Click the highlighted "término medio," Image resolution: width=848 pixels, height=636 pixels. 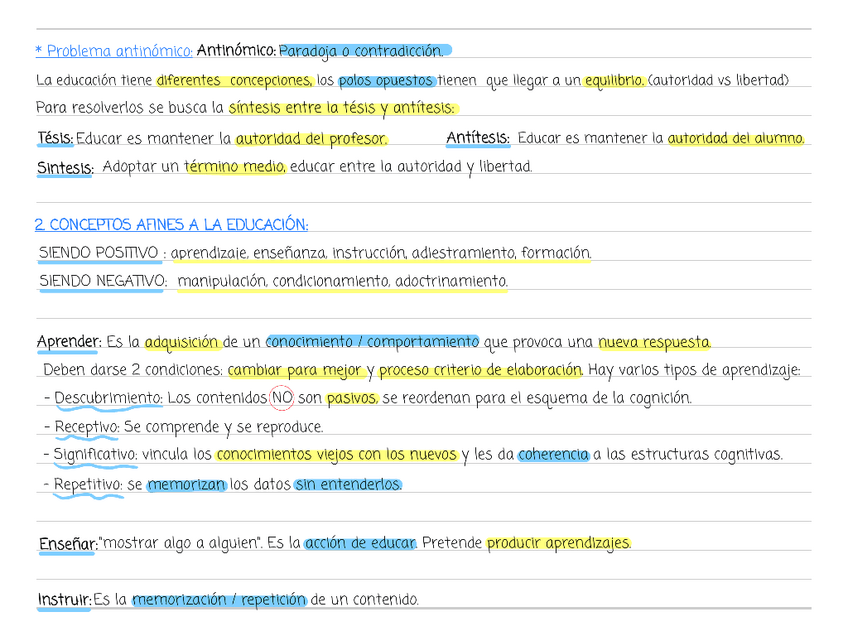(235, 166)
